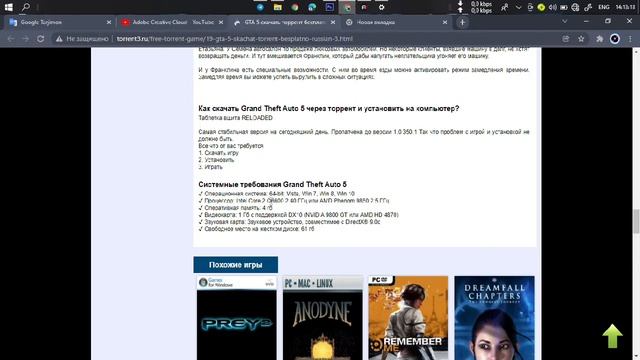The image size is (640, 360).
Task: Click the Системные требования Grand Theft Auto 5 heading
Action: [x=272, y=184]
